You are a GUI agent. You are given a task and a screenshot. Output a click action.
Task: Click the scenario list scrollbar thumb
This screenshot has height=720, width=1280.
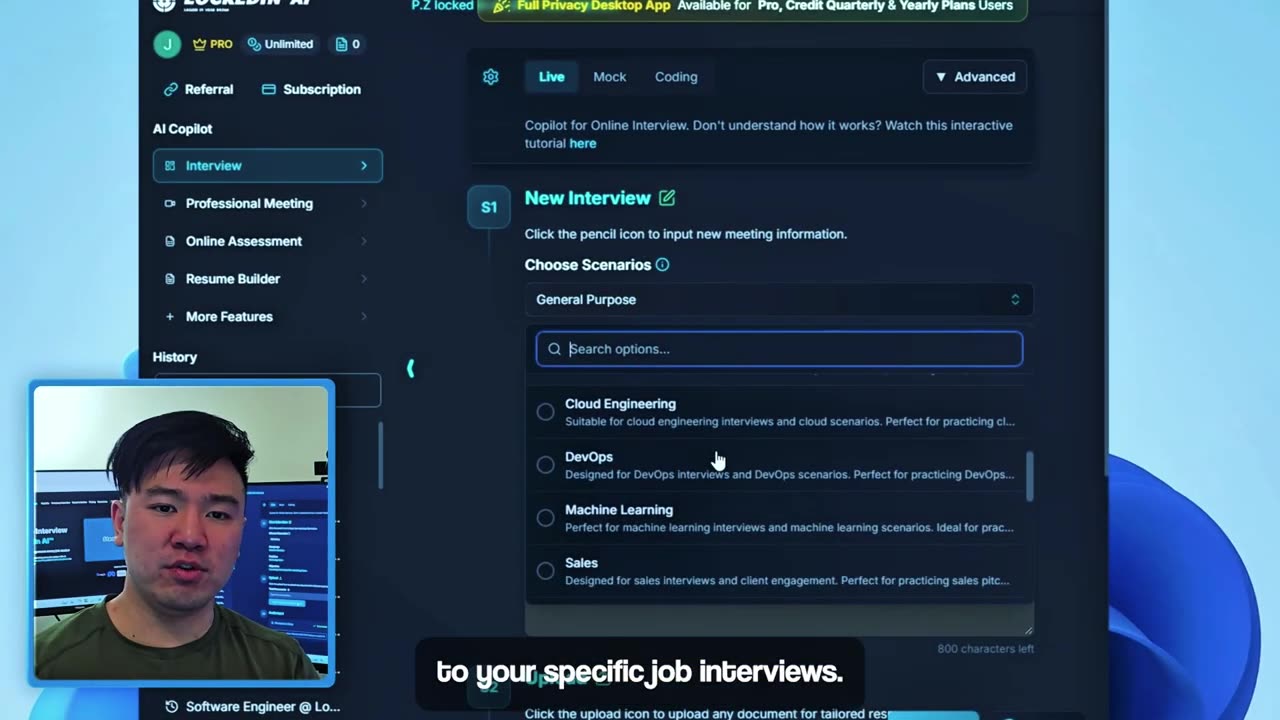(1029, 476)
